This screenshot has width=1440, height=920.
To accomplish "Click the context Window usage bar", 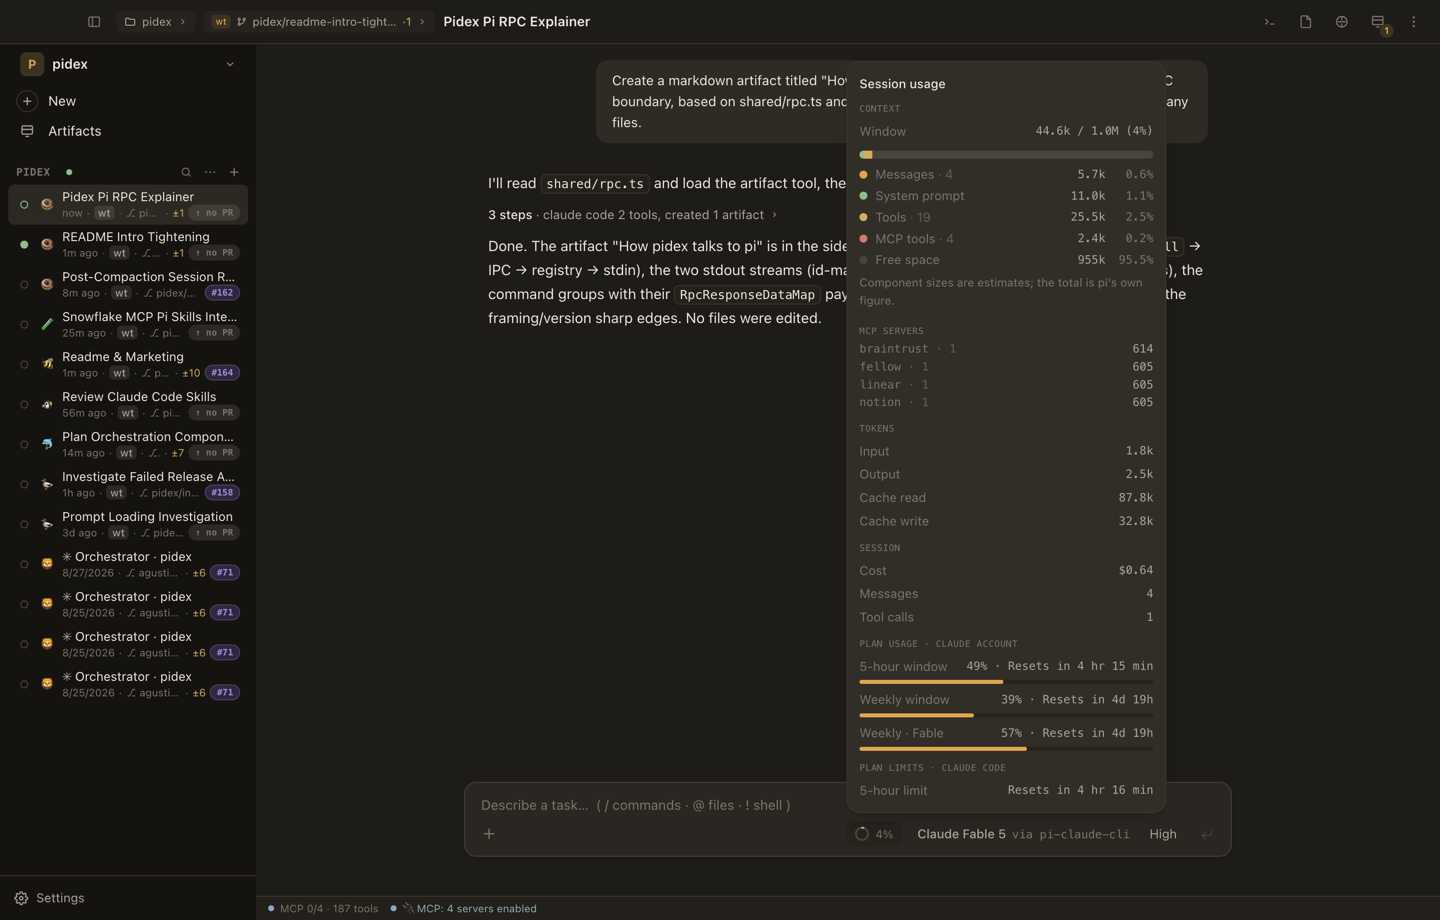I will pyautogui.click(x=1006, y=155).
